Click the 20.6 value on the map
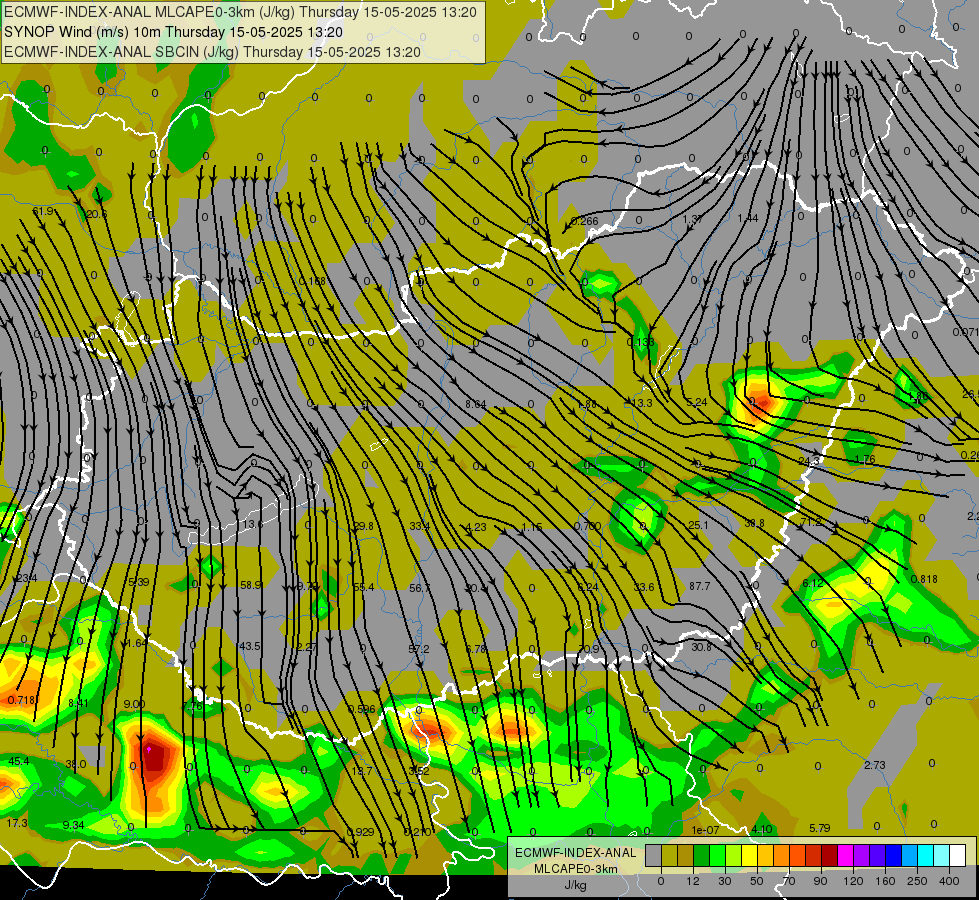Screen dimensions: 979x900 (97, 214)
